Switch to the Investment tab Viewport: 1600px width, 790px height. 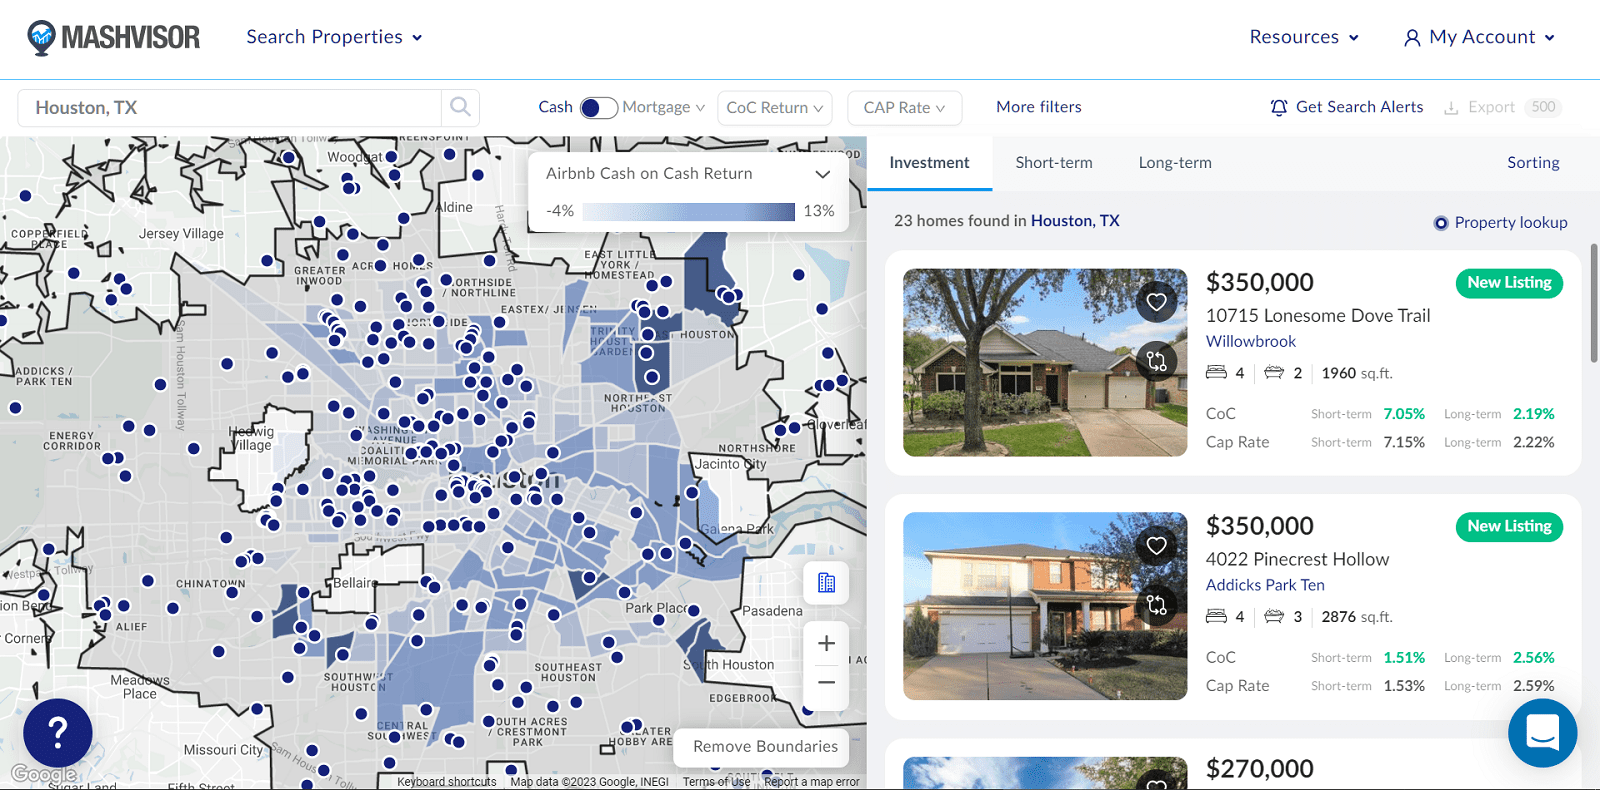click(x=929, y=162)
